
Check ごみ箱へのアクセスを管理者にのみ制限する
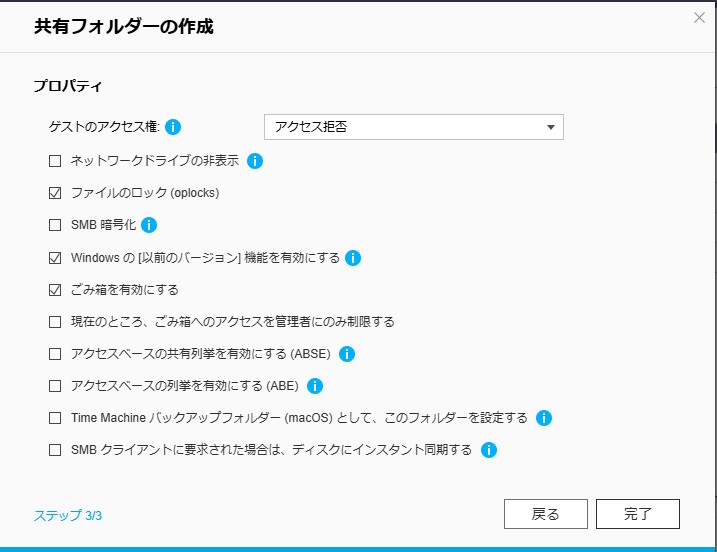coord(55,322)
